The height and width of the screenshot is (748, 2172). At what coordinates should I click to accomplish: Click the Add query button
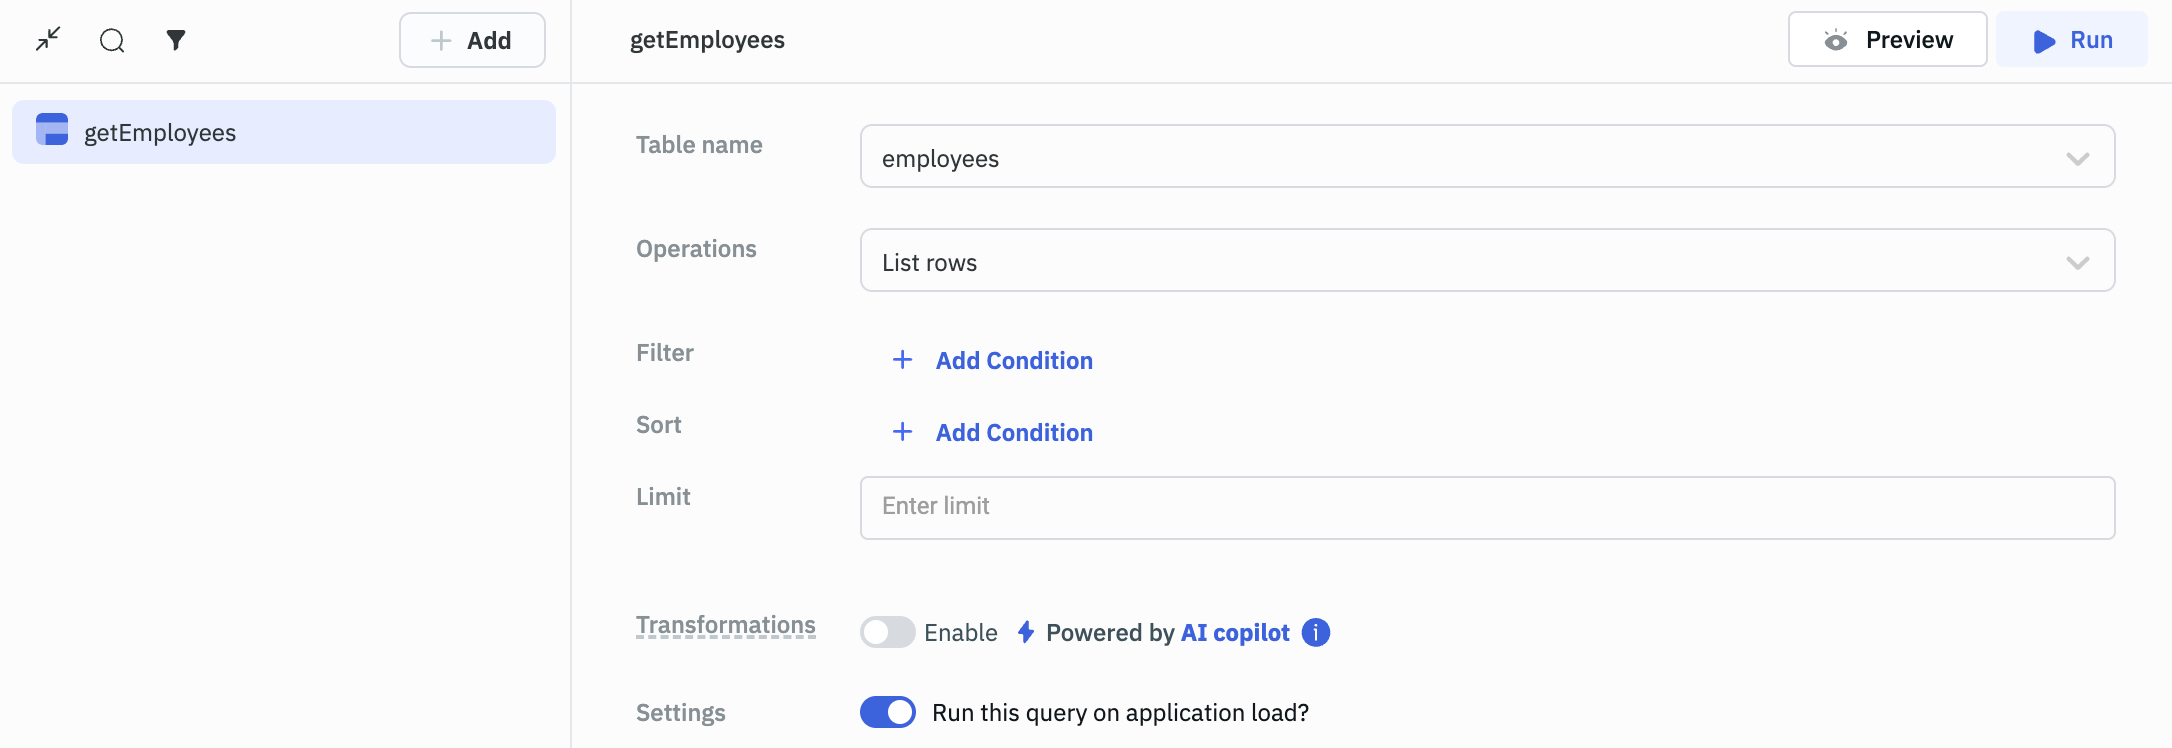[472, 40]
